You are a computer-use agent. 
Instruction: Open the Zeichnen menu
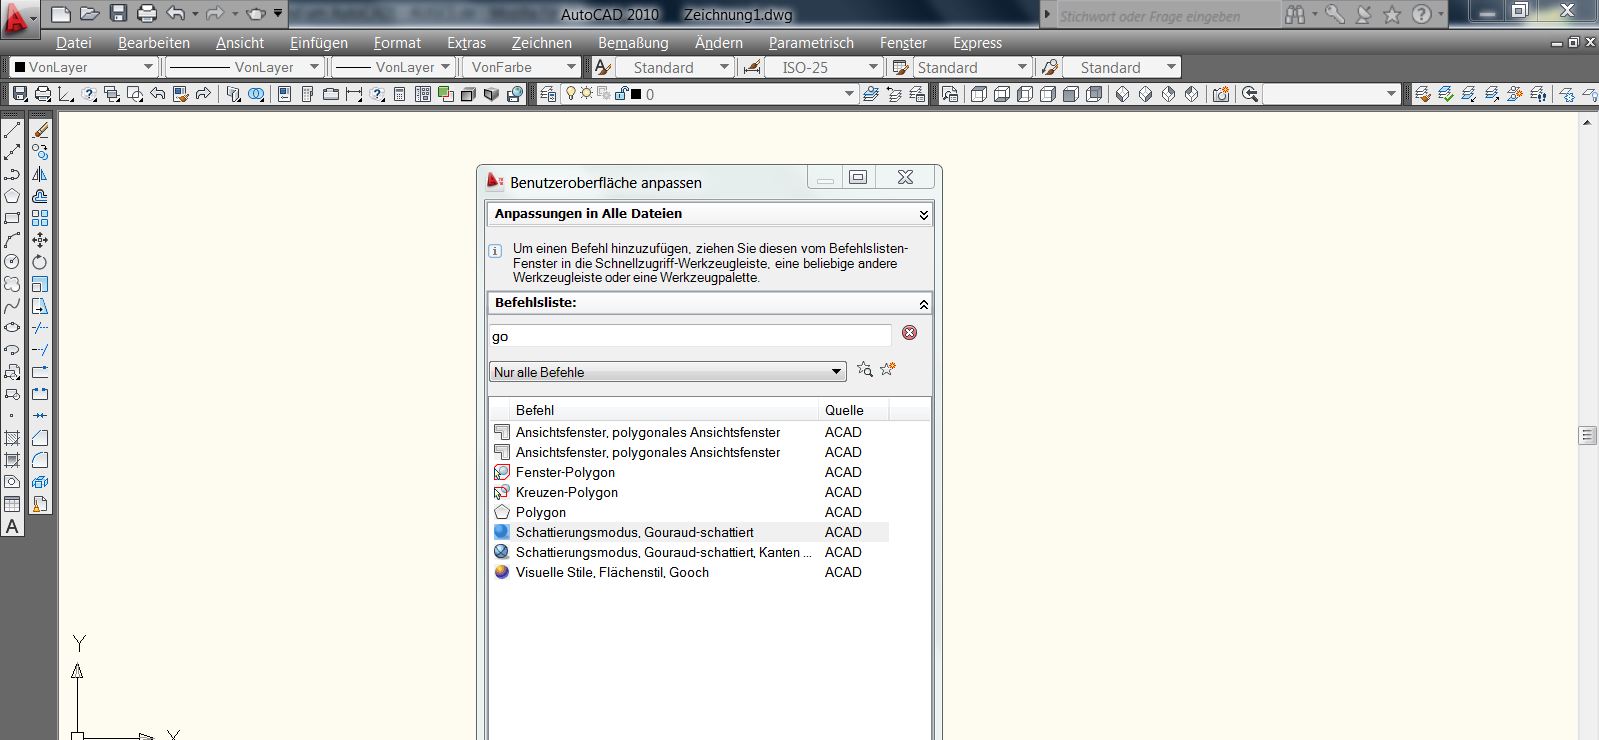pyautogui.click(x=542, y=43)
